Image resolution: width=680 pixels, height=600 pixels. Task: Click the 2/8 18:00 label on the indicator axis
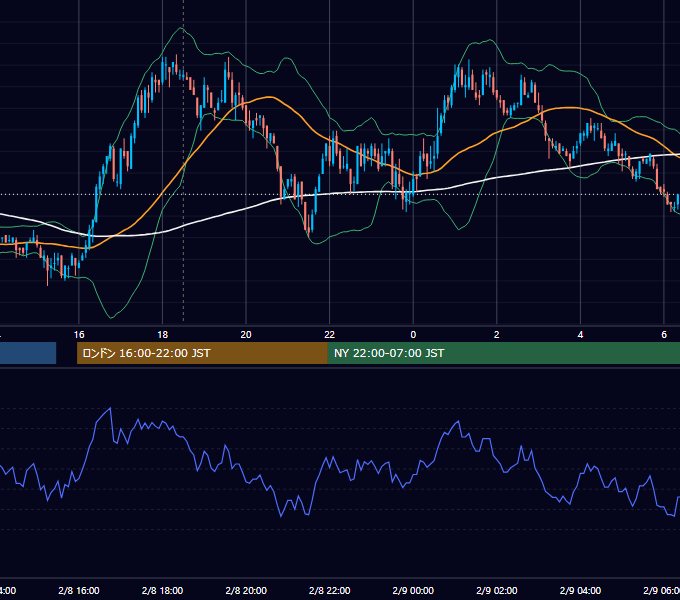(163, 590)
